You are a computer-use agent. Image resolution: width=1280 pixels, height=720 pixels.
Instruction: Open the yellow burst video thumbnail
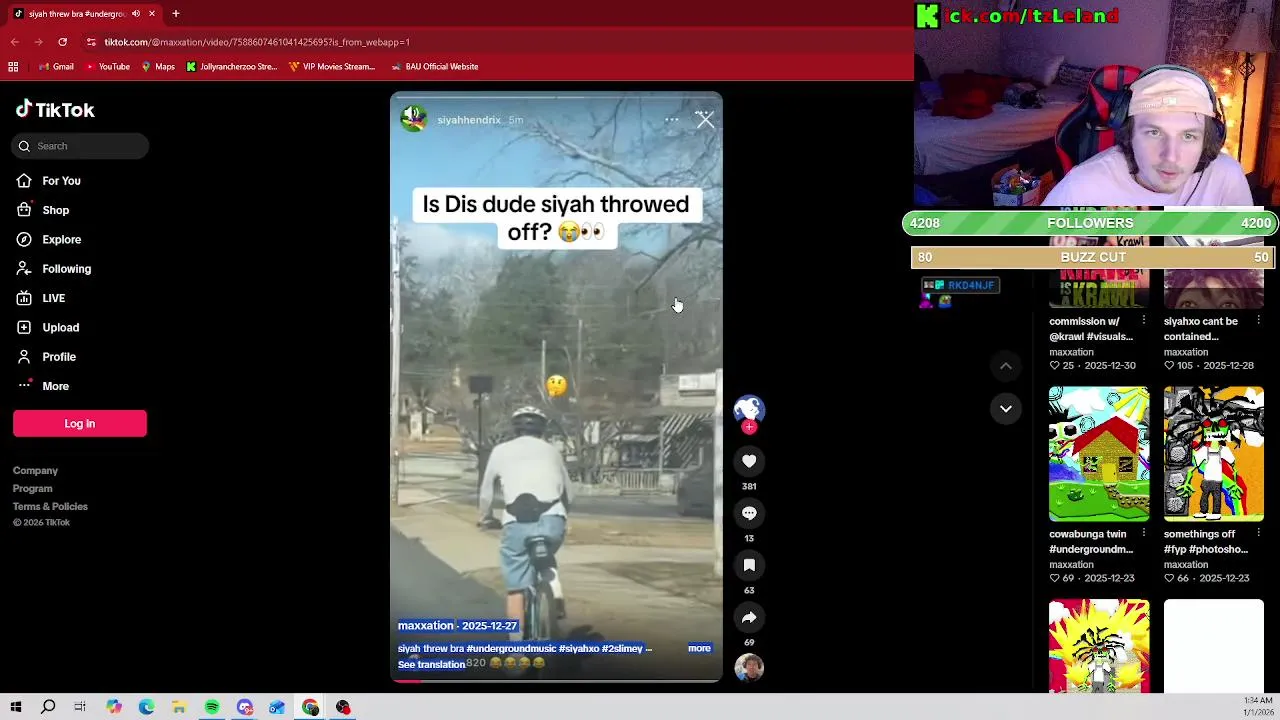tap(1099, 646)
